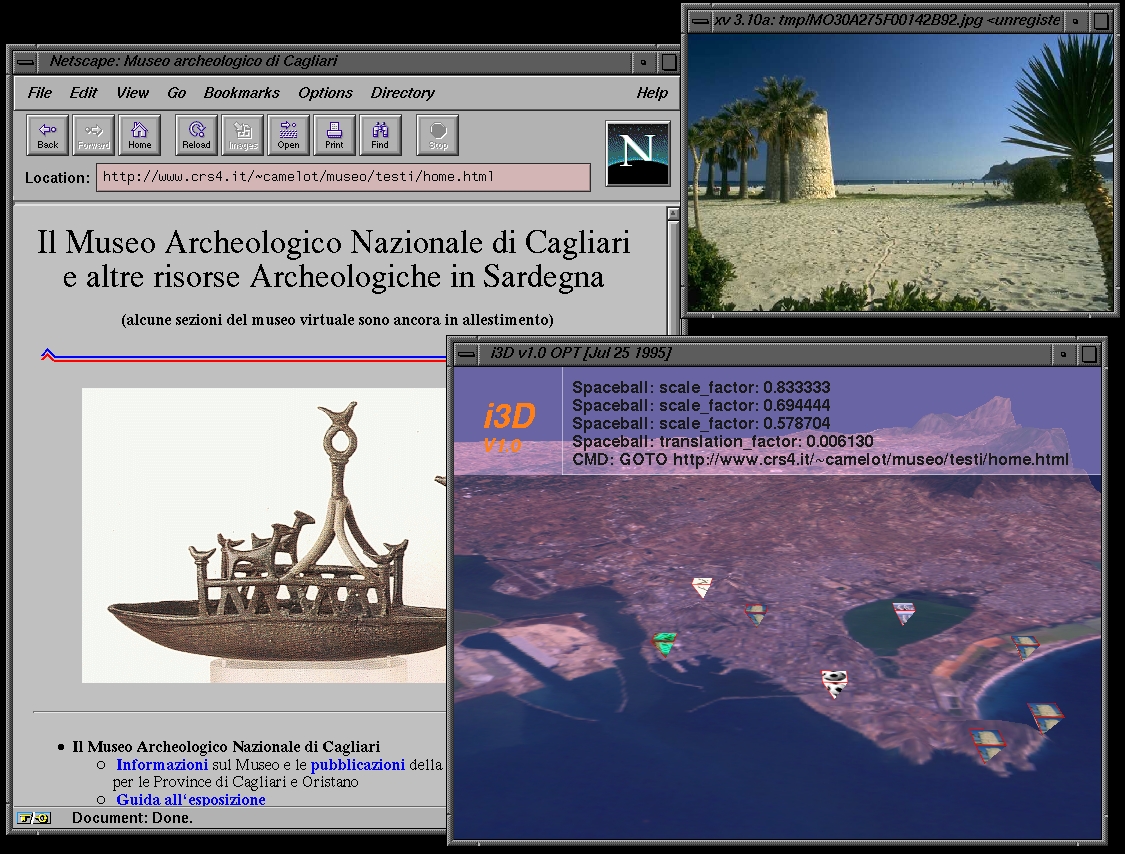
Task: Click the "Spaceball: scale_factor: 0.578704" line
Action: click(x=701, y=424)
